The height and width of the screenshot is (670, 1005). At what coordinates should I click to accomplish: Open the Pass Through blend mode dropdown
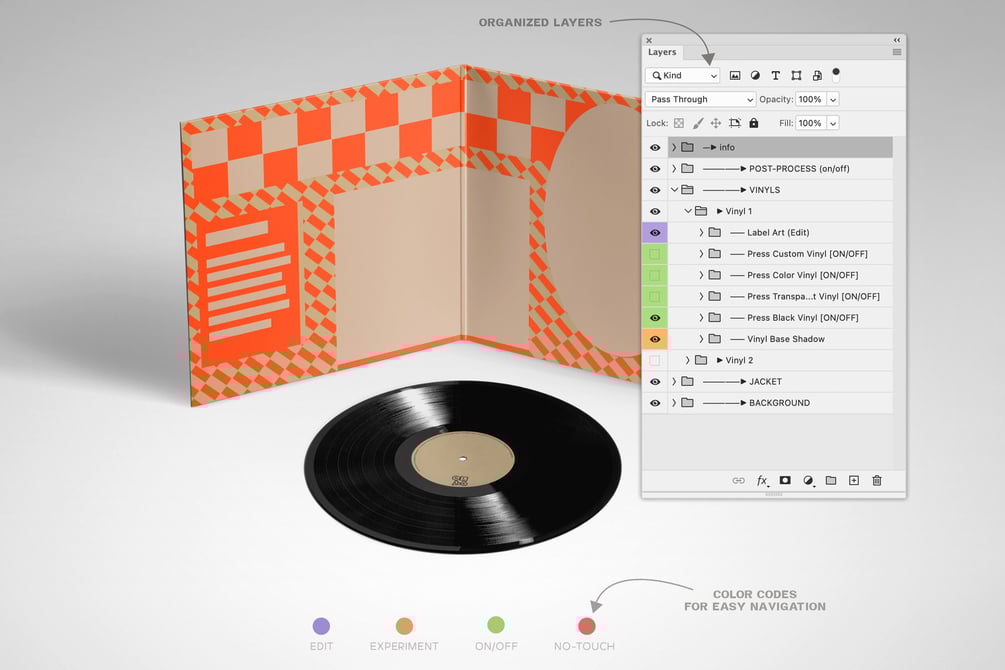[700, 99]
